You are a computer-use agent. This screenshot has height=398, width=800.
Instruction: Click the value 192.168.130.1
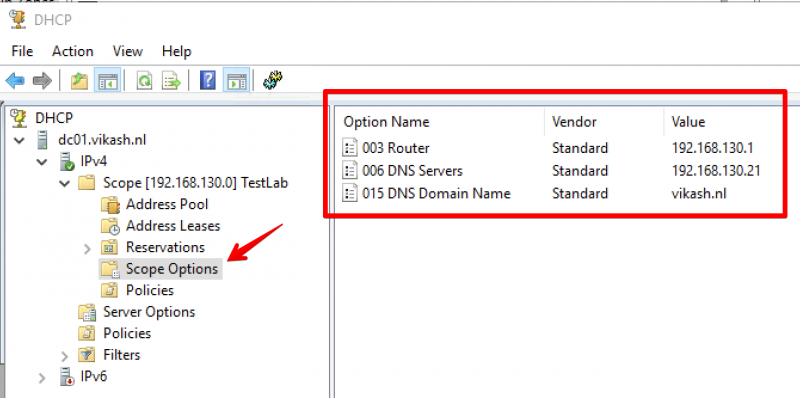coord(712,148)
